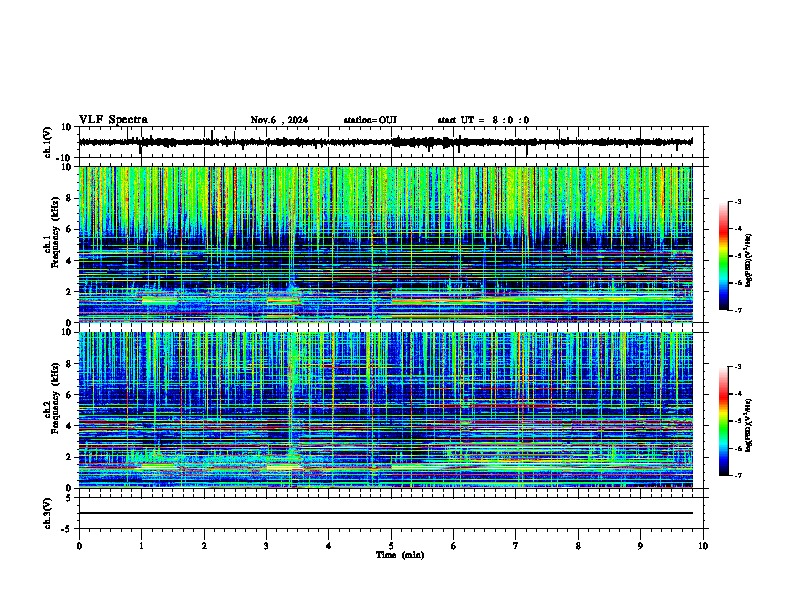The image size is (792, 612).
Task: Click the '2' kHz tick of ch.1 spectrogram
Action: (69, 291)
